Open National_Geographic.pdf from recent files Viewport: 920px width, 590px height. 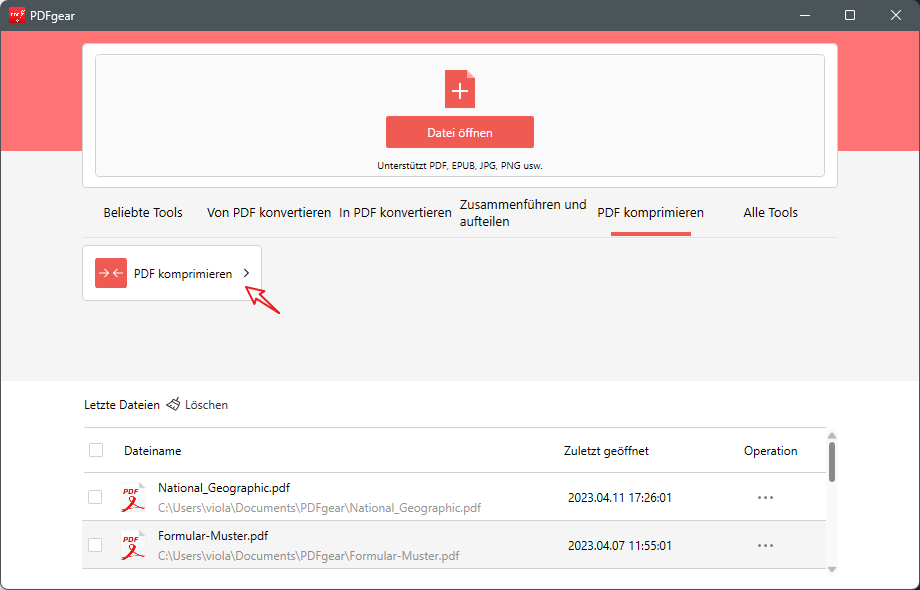(223, 488)
